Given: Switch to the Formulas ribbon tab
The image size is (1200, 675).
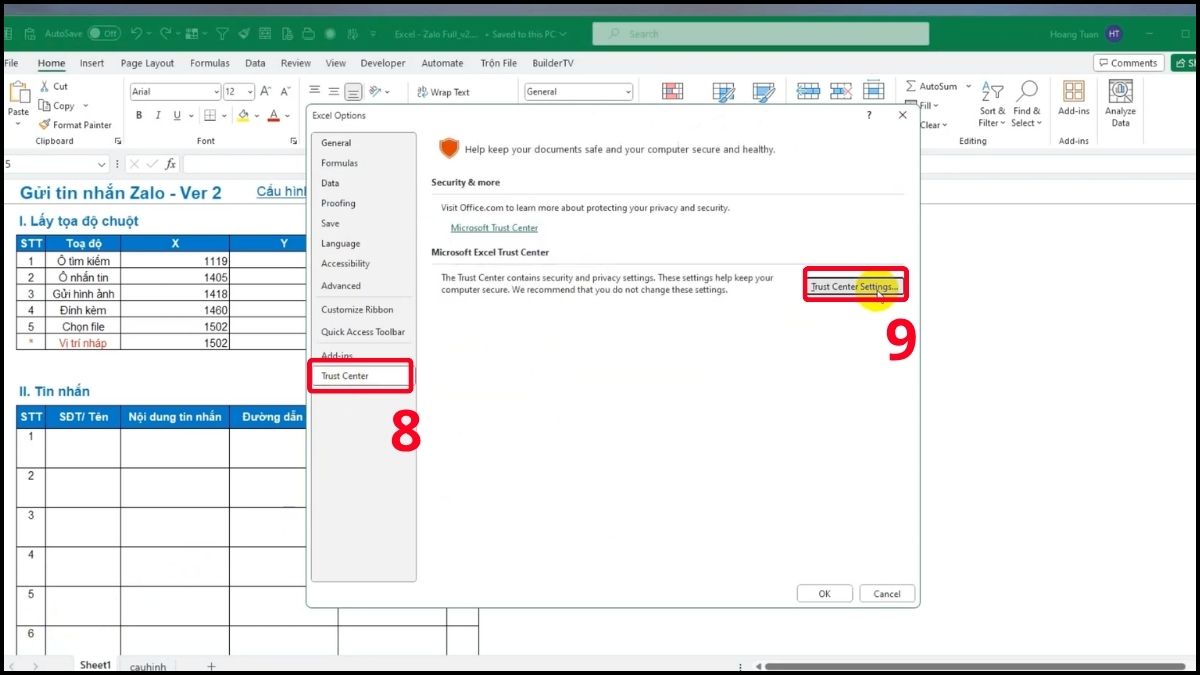Looking at the screenshot, I should (x=210, y=63).
